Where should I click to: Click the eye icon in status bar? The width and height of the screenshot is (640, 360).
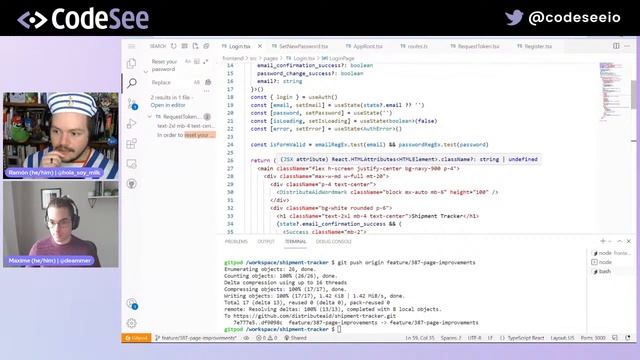(x=247, y=338)
